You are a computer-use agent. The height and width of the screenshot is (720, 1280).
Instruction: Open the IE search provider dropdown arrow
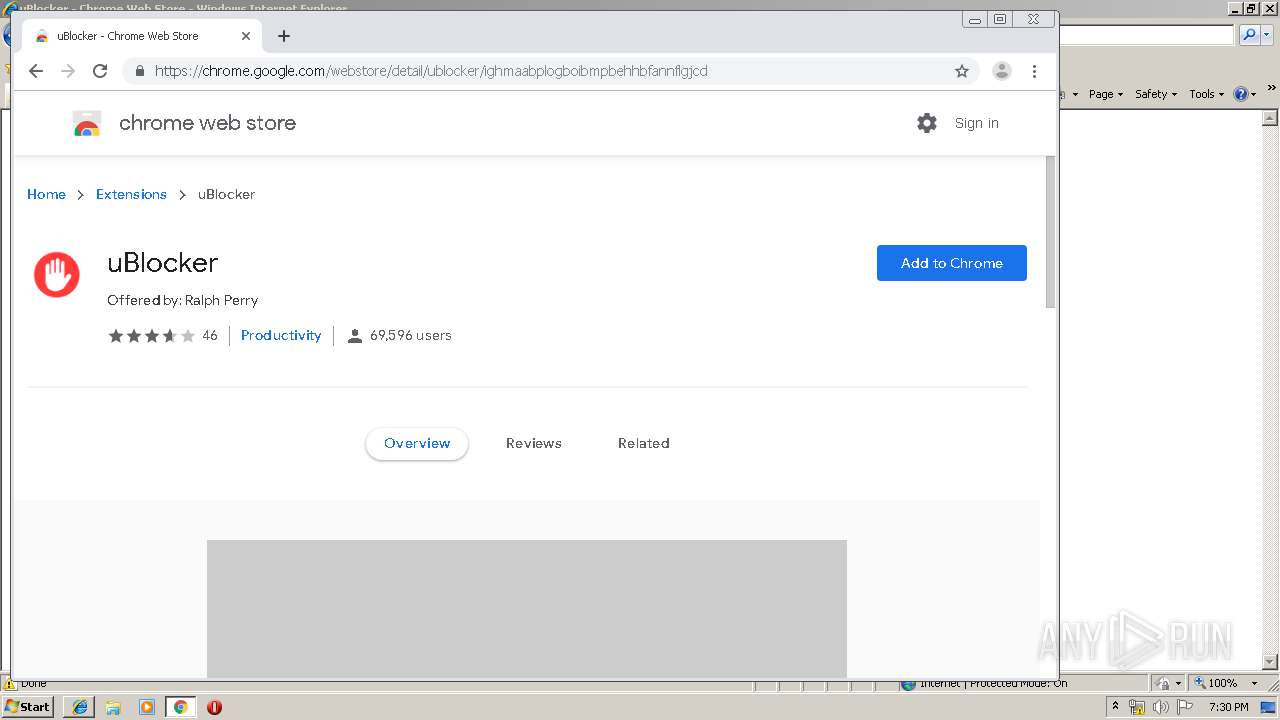tap(1266, 35)
